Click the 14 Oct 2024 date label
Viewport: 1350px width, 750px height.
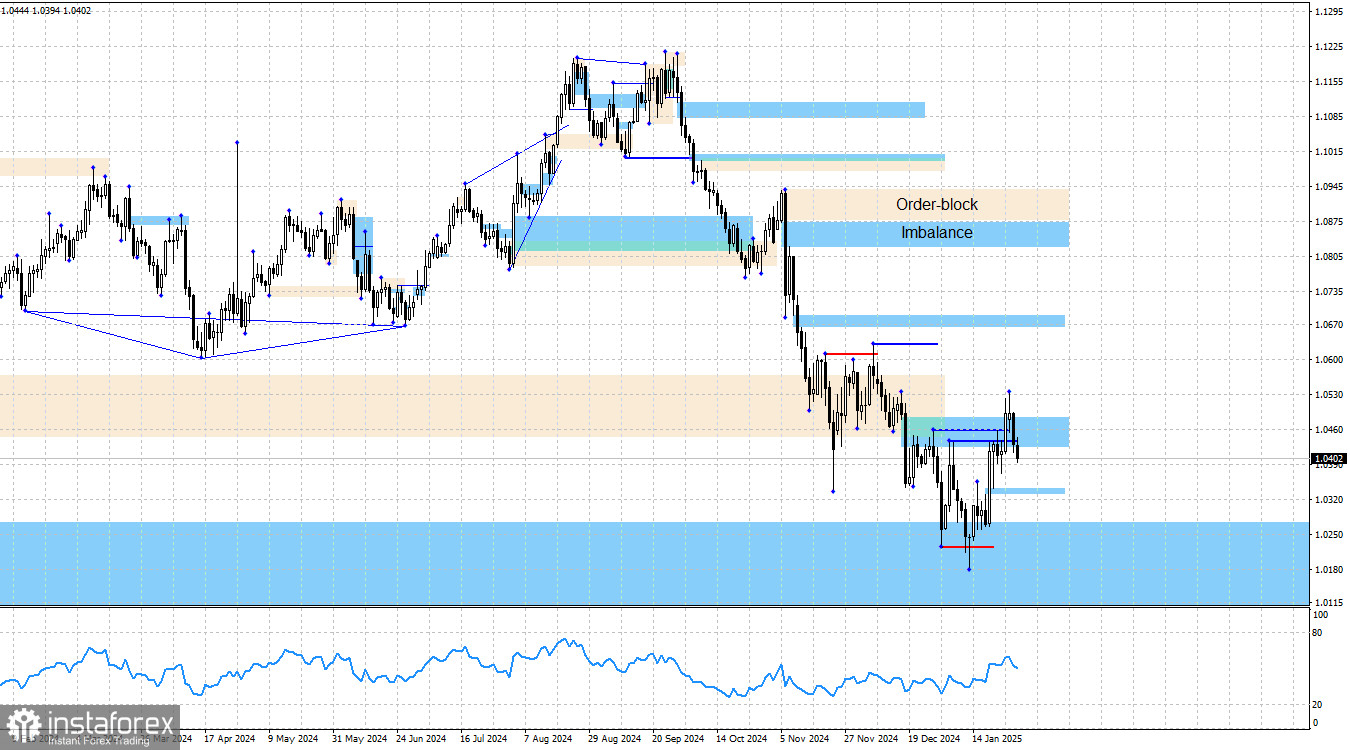[x=743, y=739]
